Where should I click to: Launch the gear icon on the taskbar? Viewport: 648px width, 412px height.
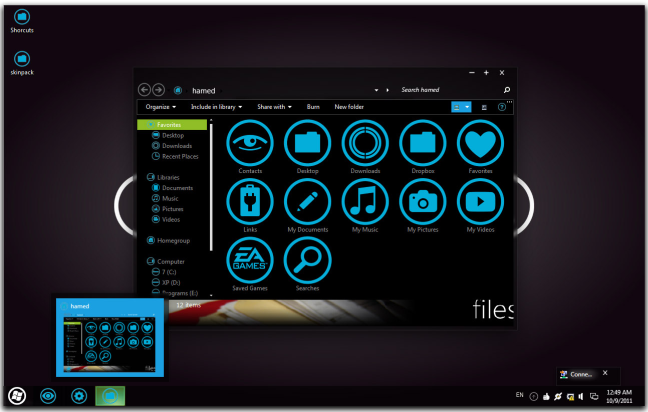(x=79, y=396)
